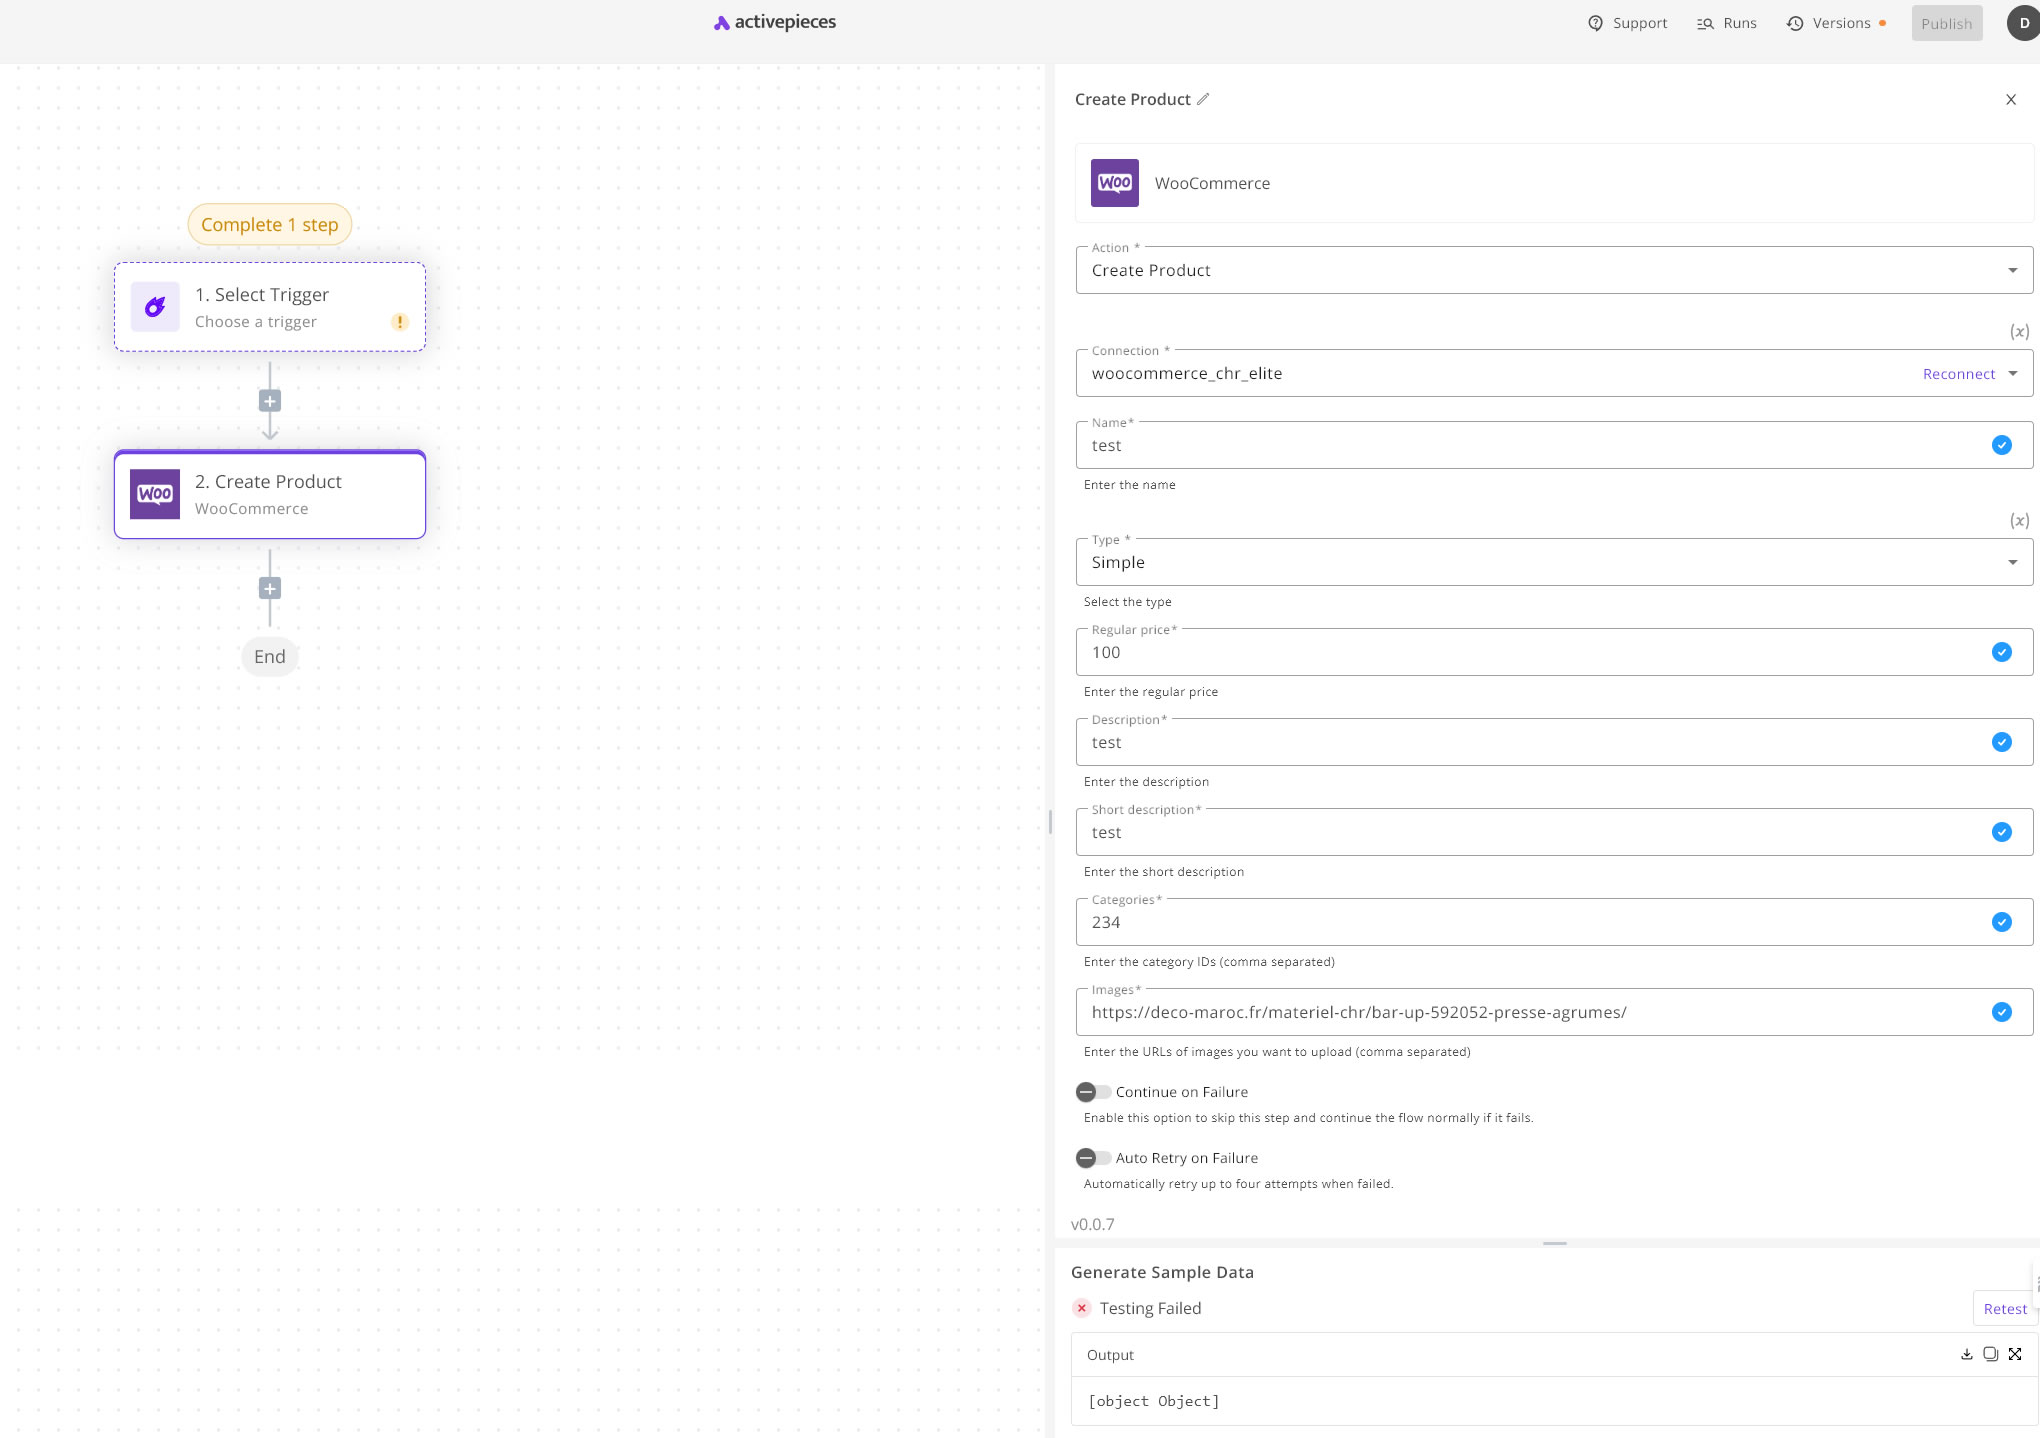
Task: Click the Short description input field
Action: tap(1554, 832)
